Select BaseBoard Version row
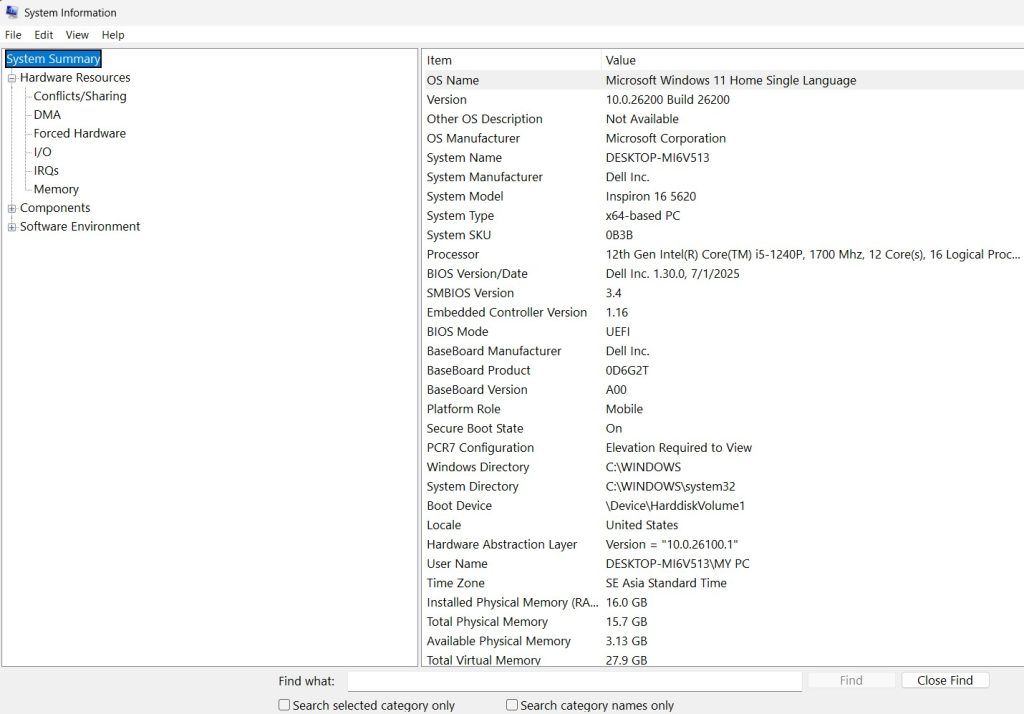 pos(723,389)
